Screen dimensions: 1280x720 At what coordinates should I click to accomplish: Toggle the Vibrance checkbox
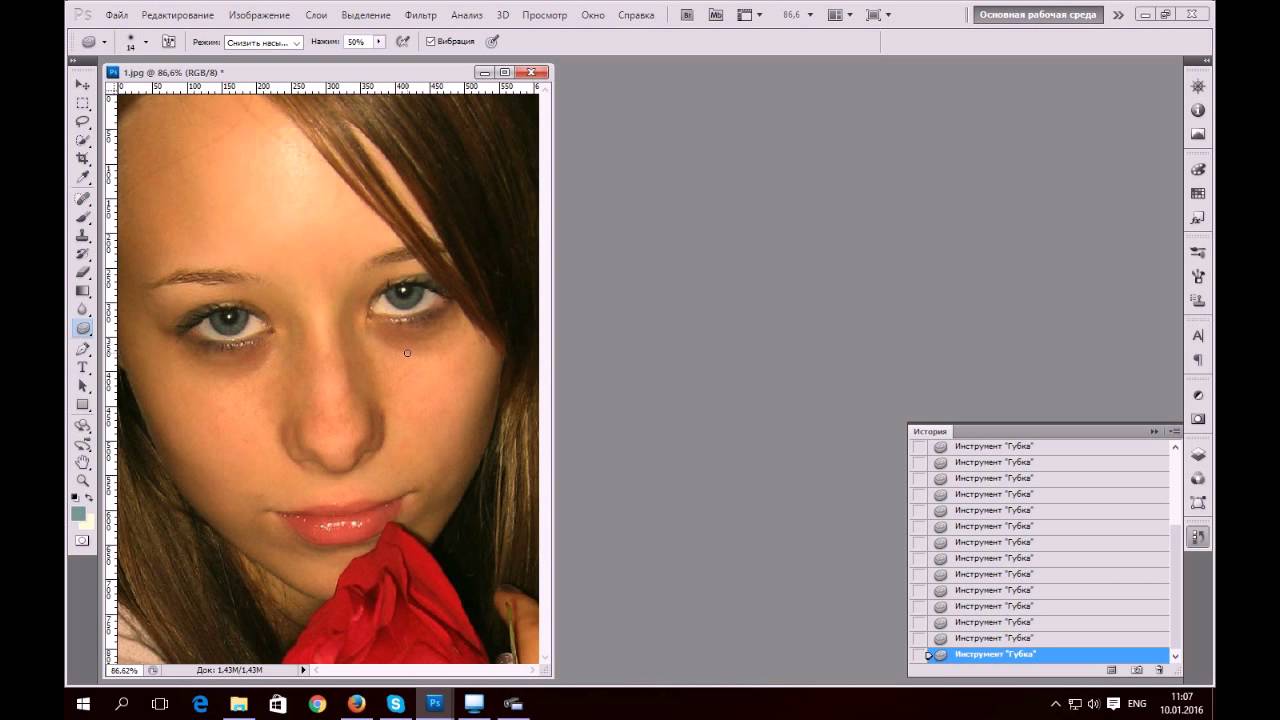click(430, 42)
